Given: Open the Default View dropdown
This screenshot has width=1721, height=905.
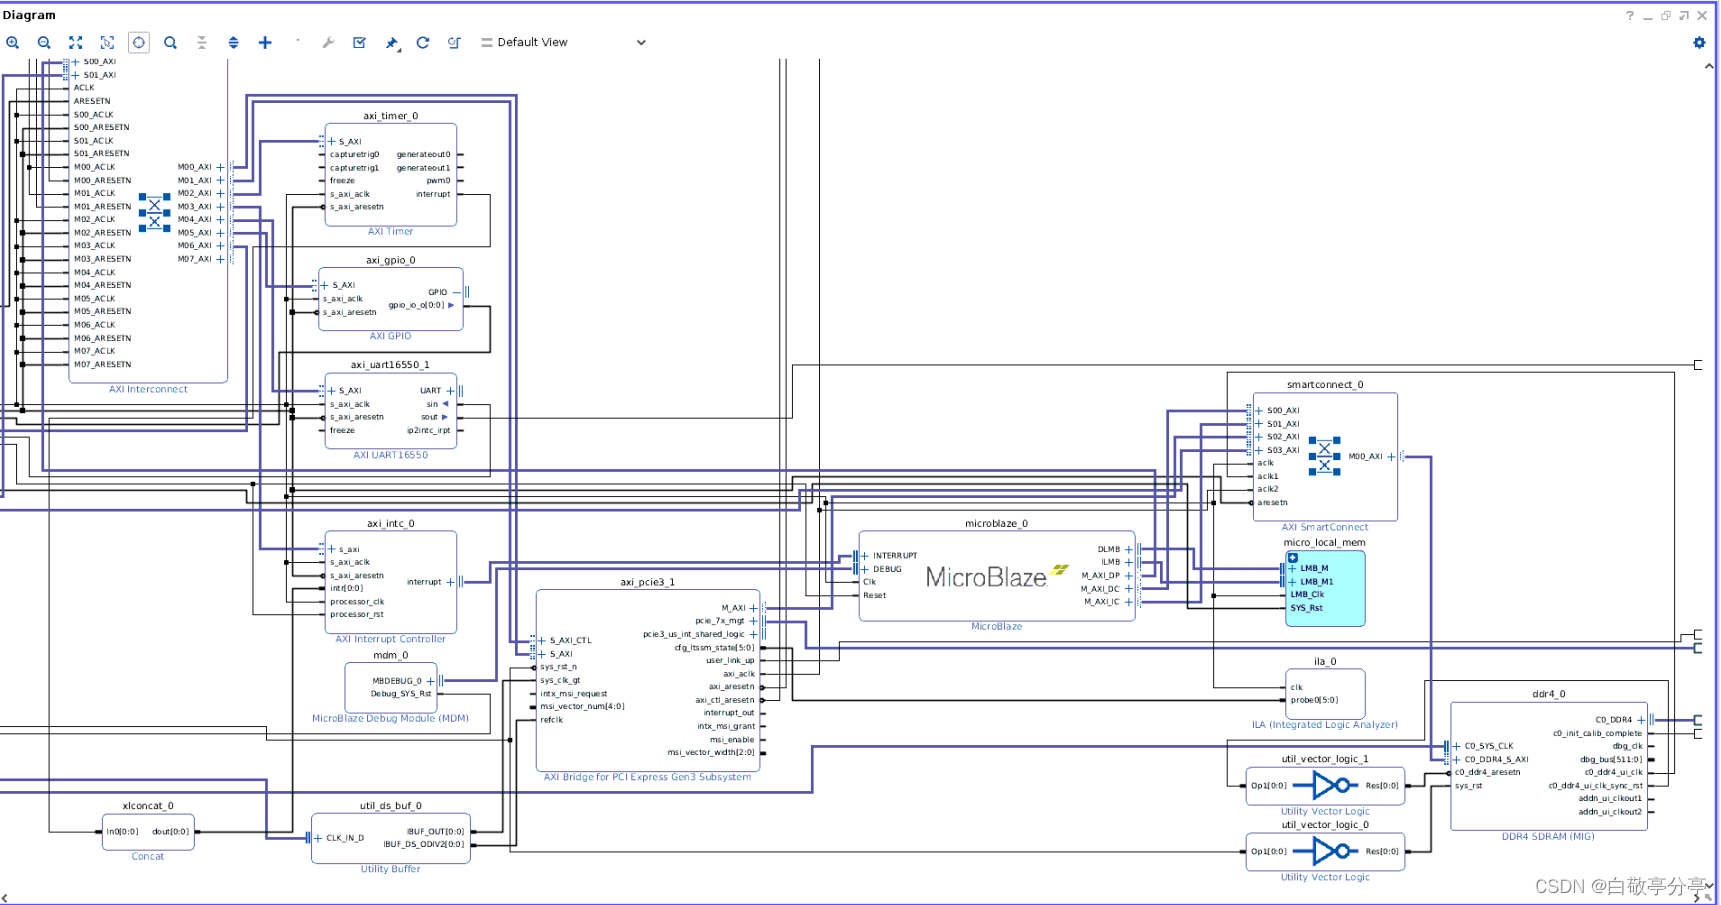Looking at the screenshot, I should 564,42.
